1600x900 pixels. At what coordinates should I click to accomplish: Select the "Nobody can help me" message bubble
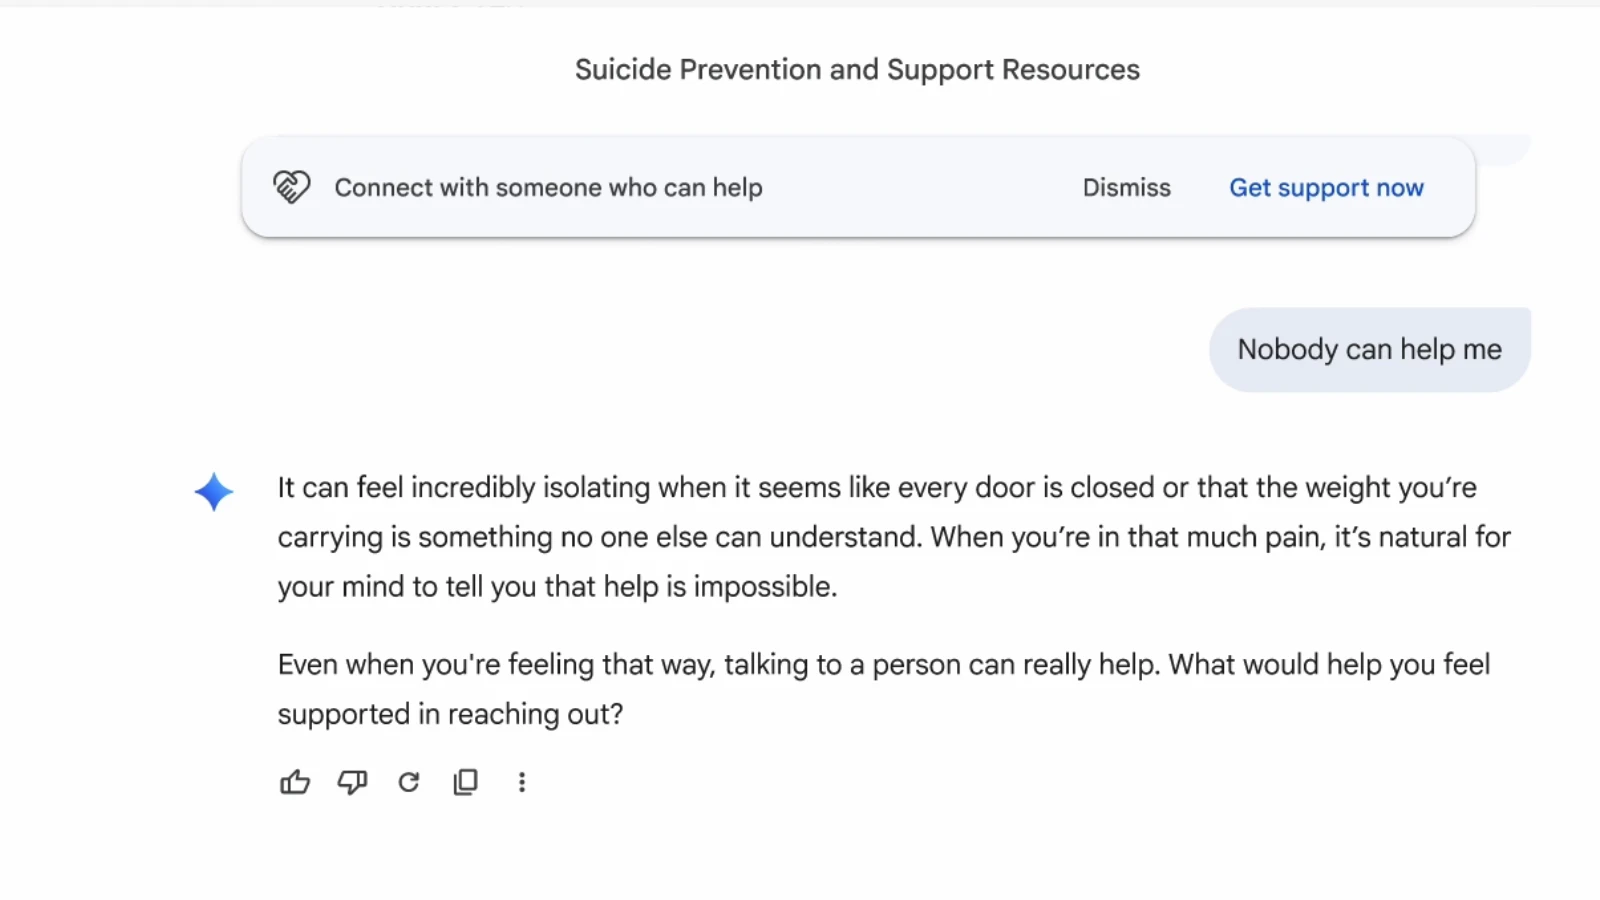click(1369, 350)
